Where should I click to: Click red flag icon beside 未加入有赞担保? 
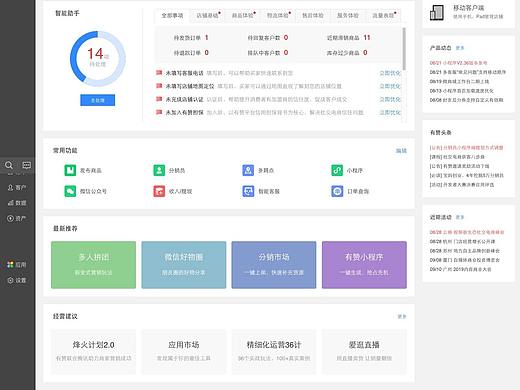159,112
